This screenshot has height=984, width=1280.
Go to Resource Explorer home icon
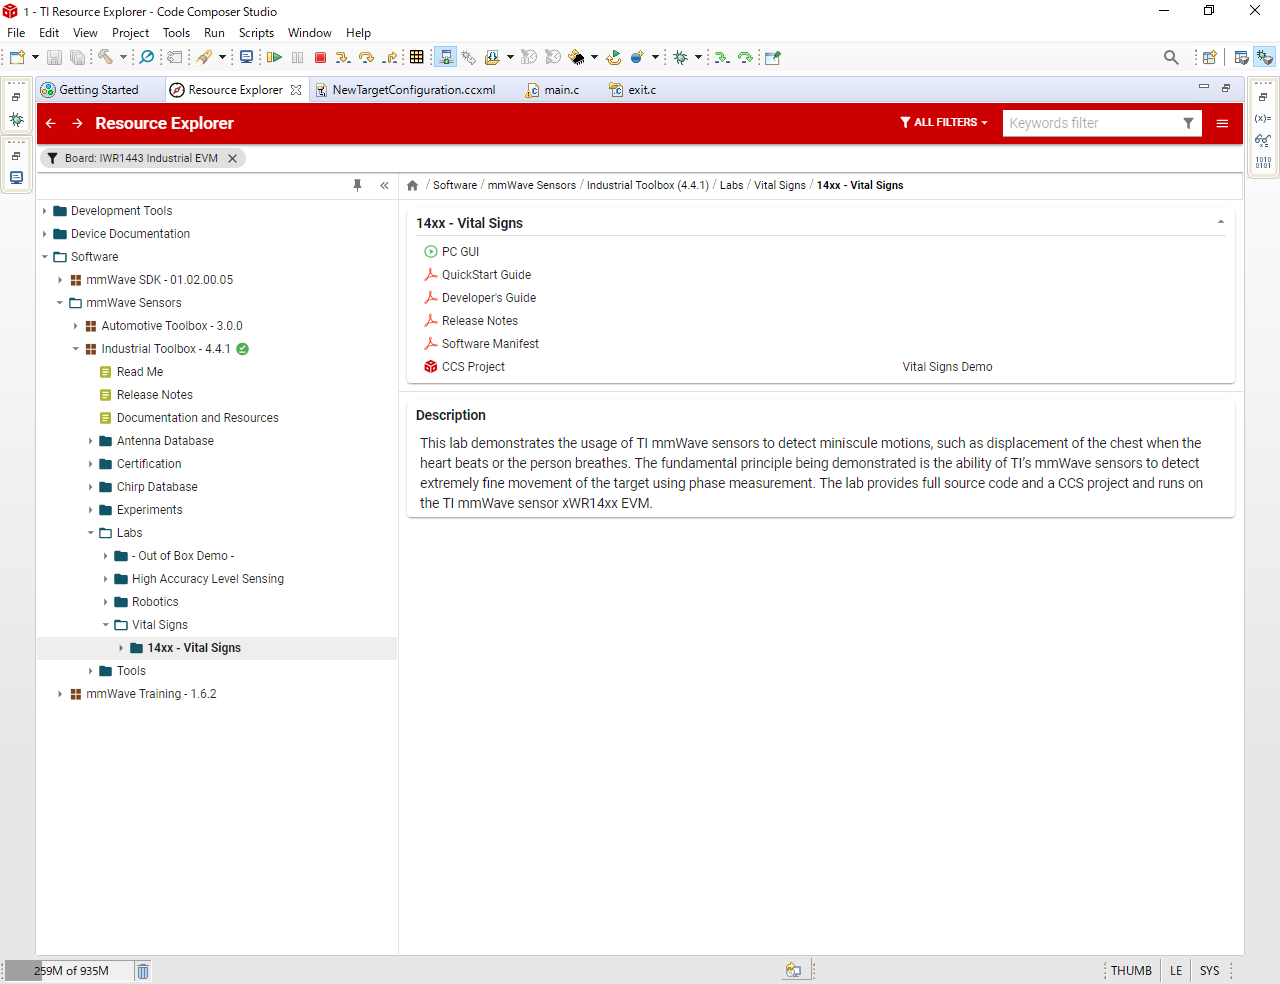point(412,186)
